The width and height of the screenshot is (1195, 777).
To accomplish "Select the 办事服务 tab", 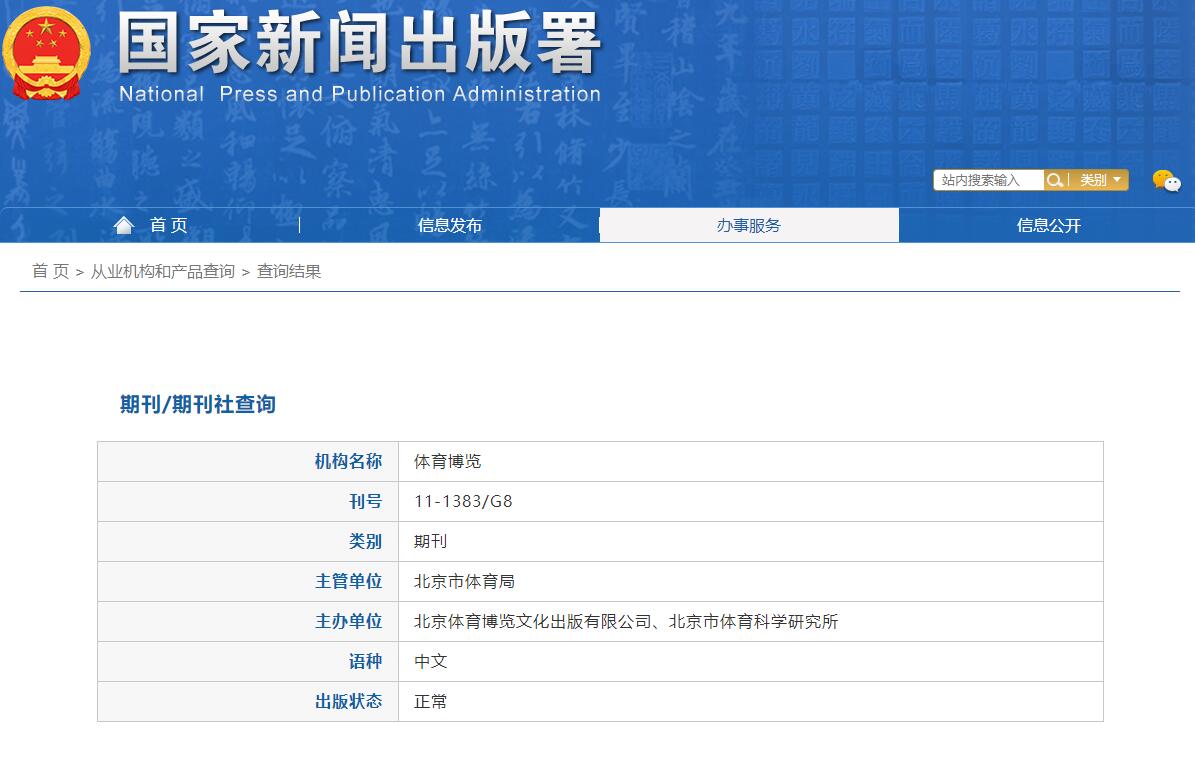I will pos(749,224).
